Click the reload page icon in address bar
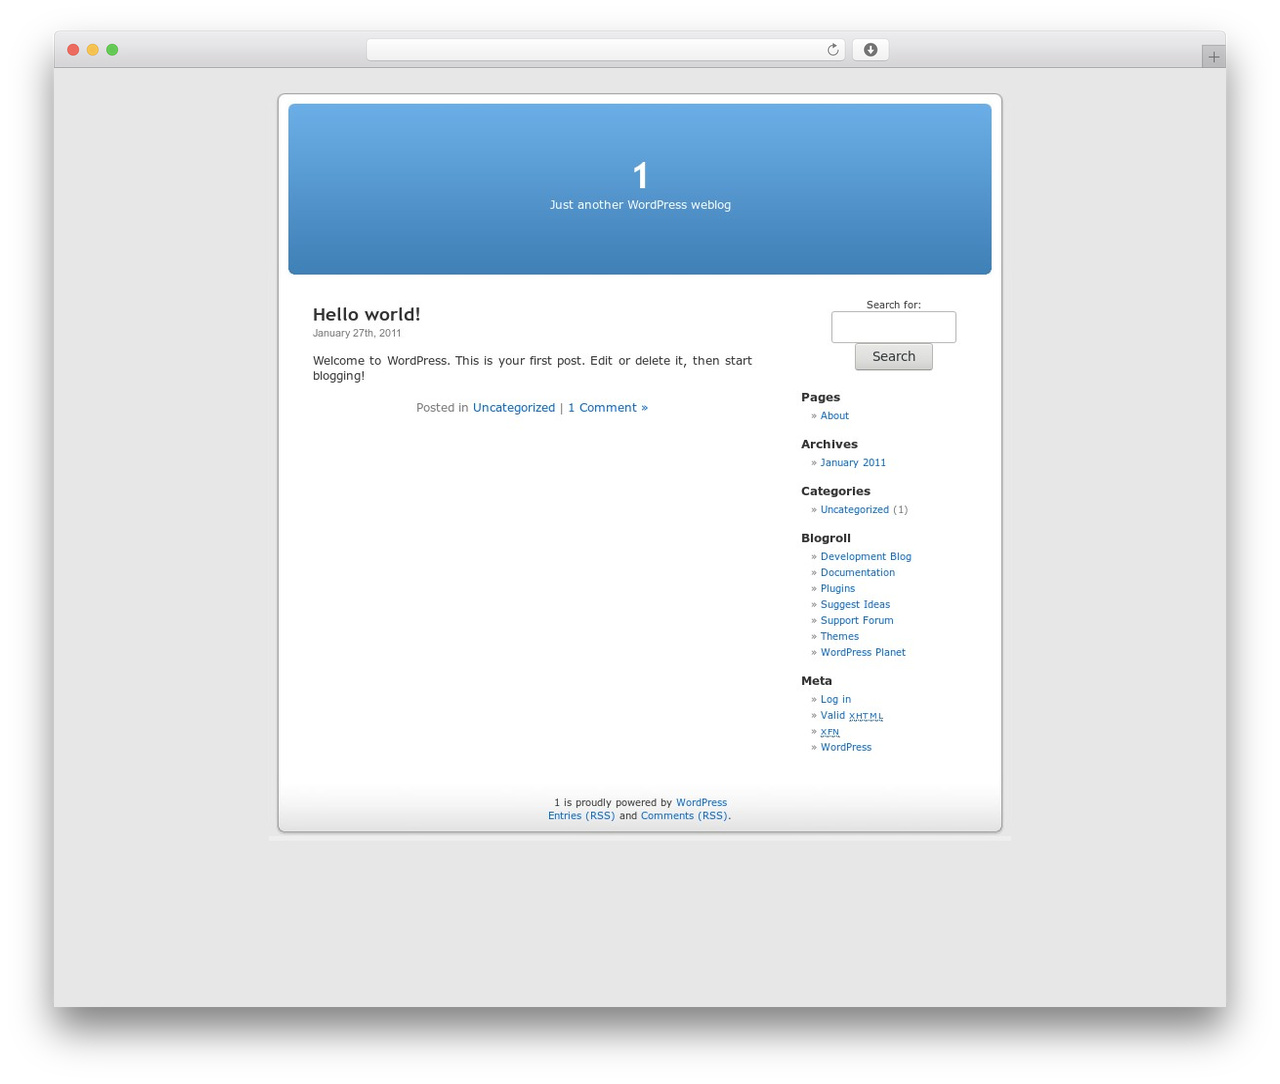Viewport: 1280px width, 1084px height. coord(832,50)
